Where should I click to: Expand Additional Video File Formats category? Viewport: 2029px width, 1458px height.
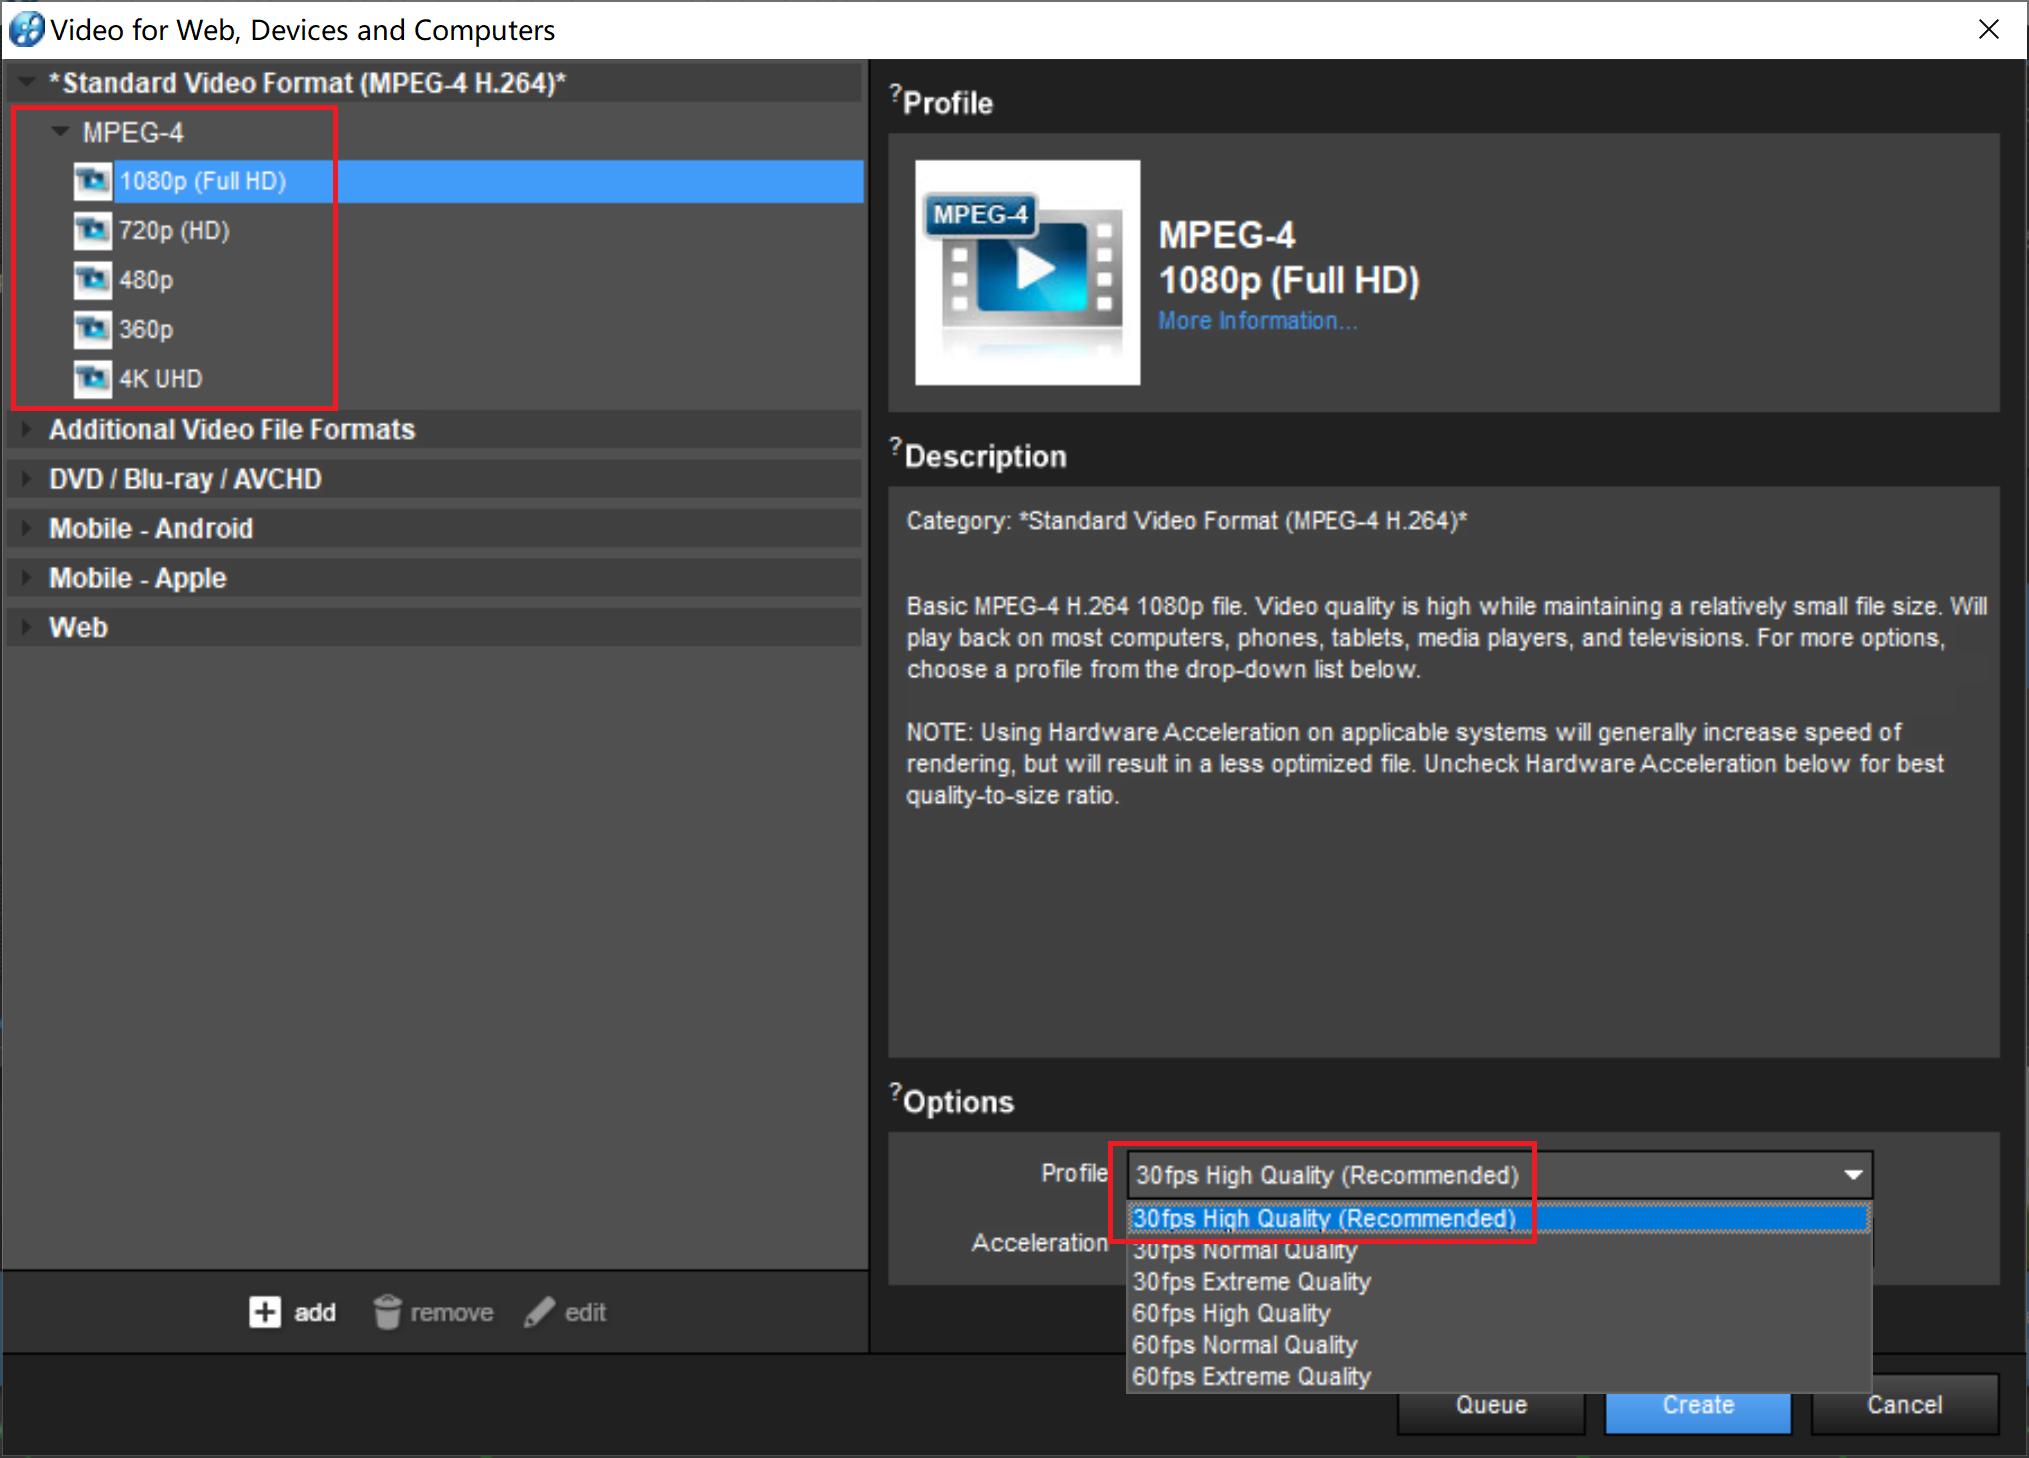point(27,430)
